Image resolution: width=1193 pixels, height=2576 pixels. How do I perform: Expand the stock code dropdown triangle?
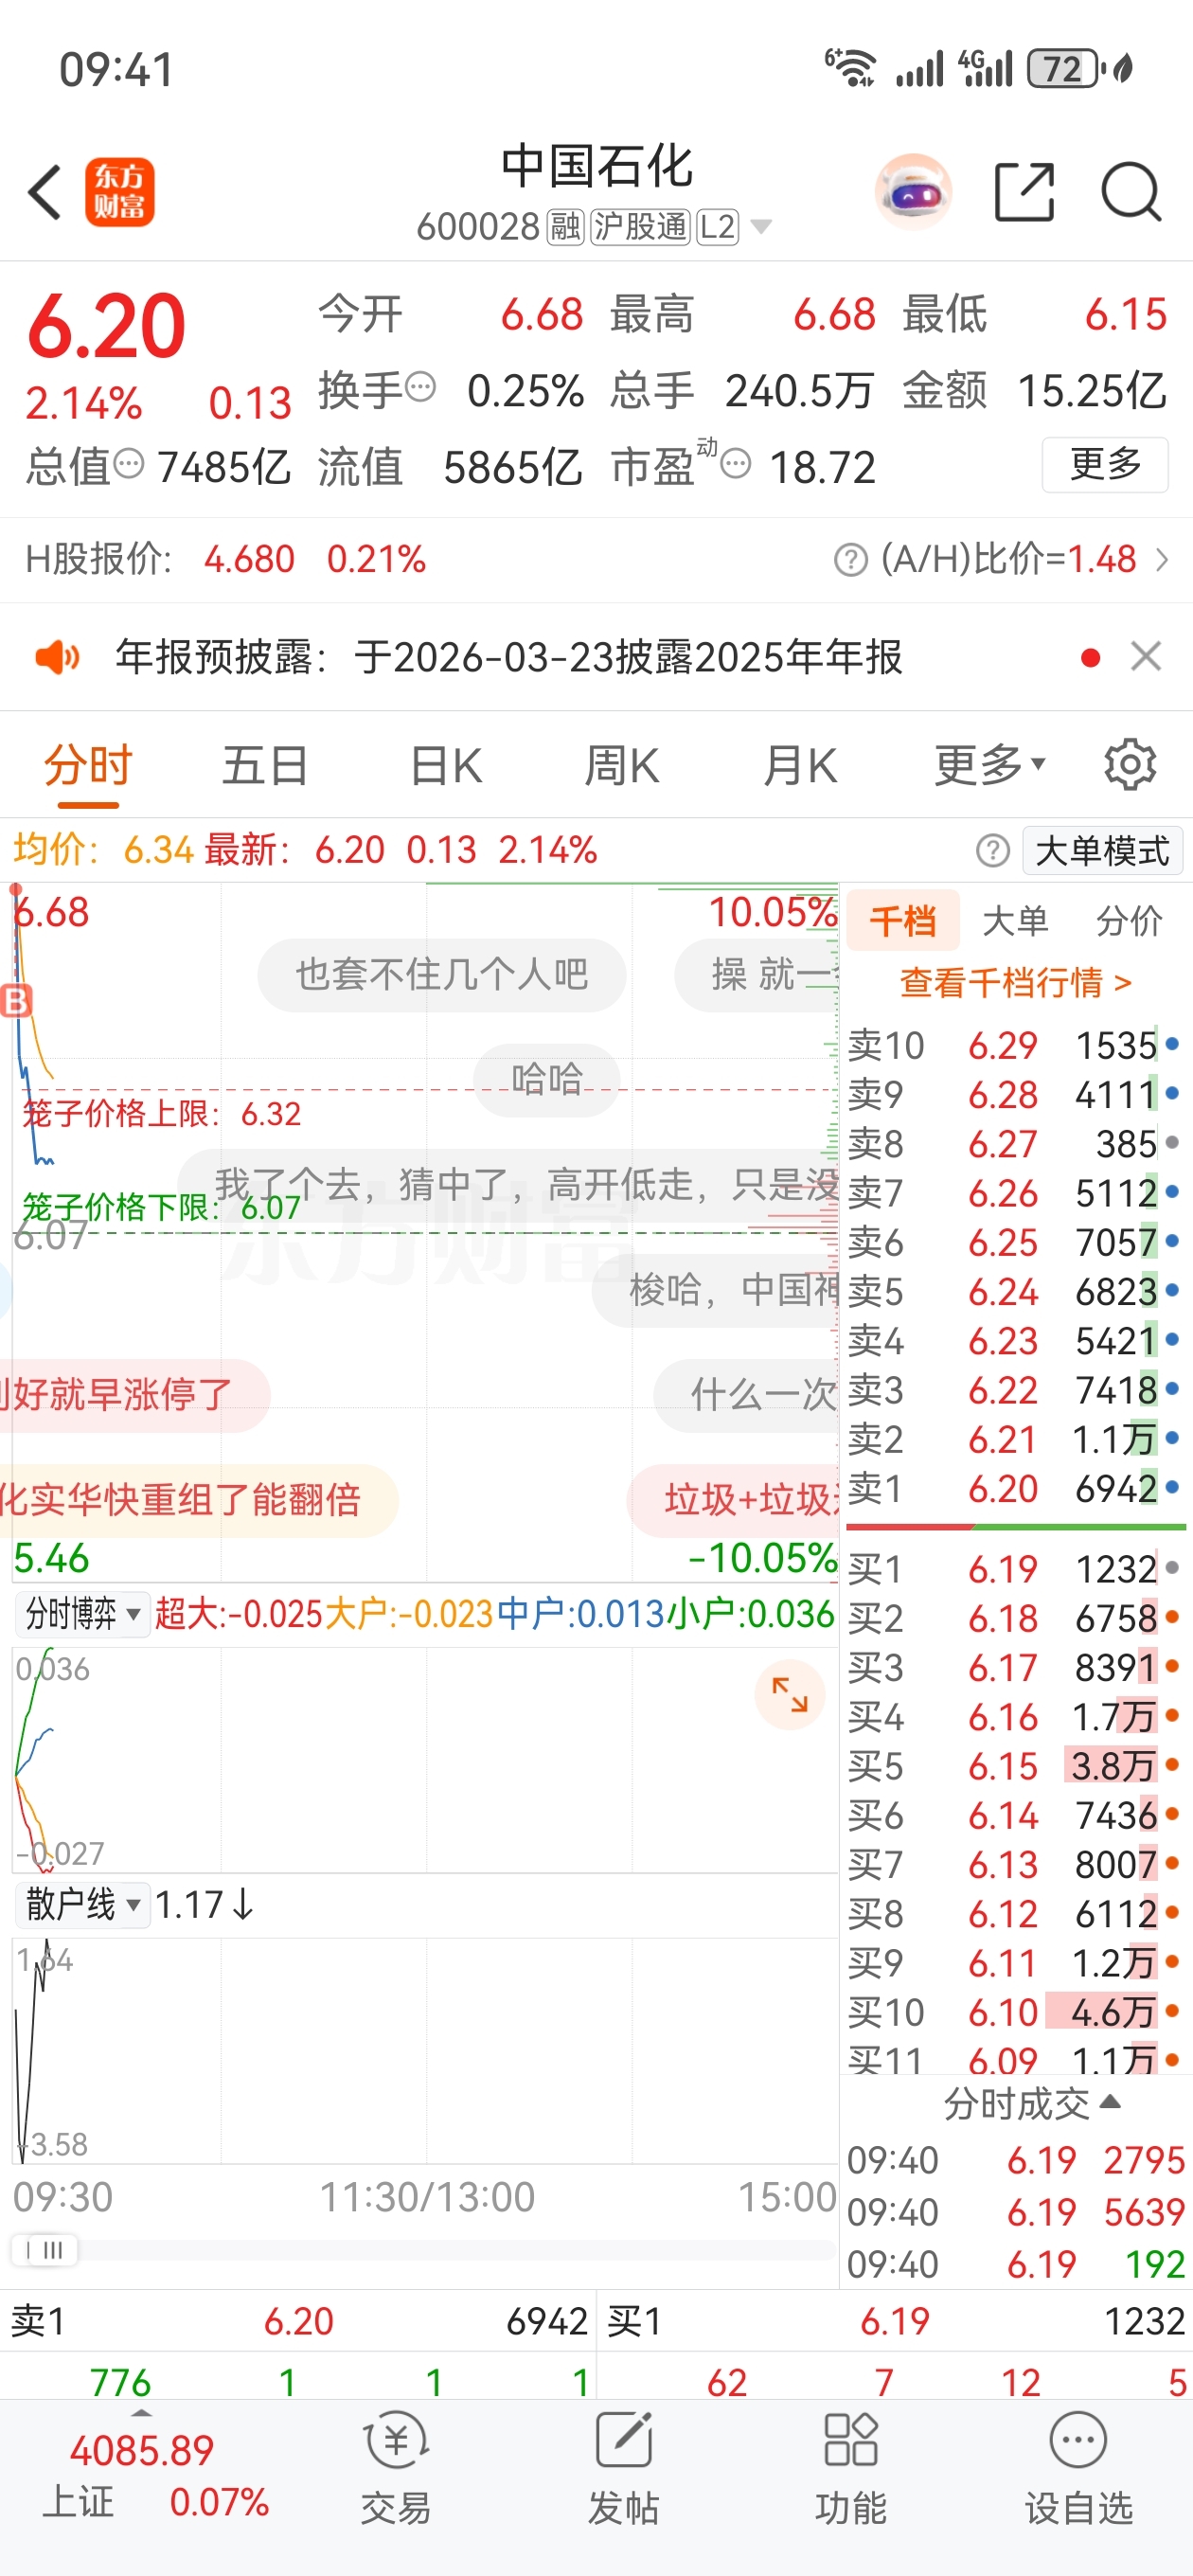point(761,227)
